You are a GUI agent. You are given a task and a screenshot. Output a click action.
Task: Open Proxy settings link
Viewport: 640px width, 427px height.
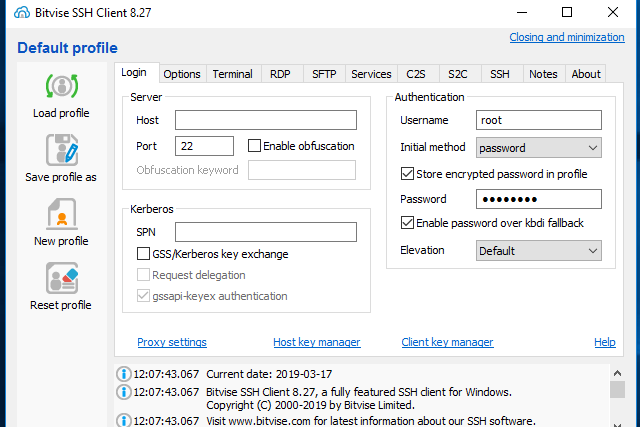click(172, 342)
